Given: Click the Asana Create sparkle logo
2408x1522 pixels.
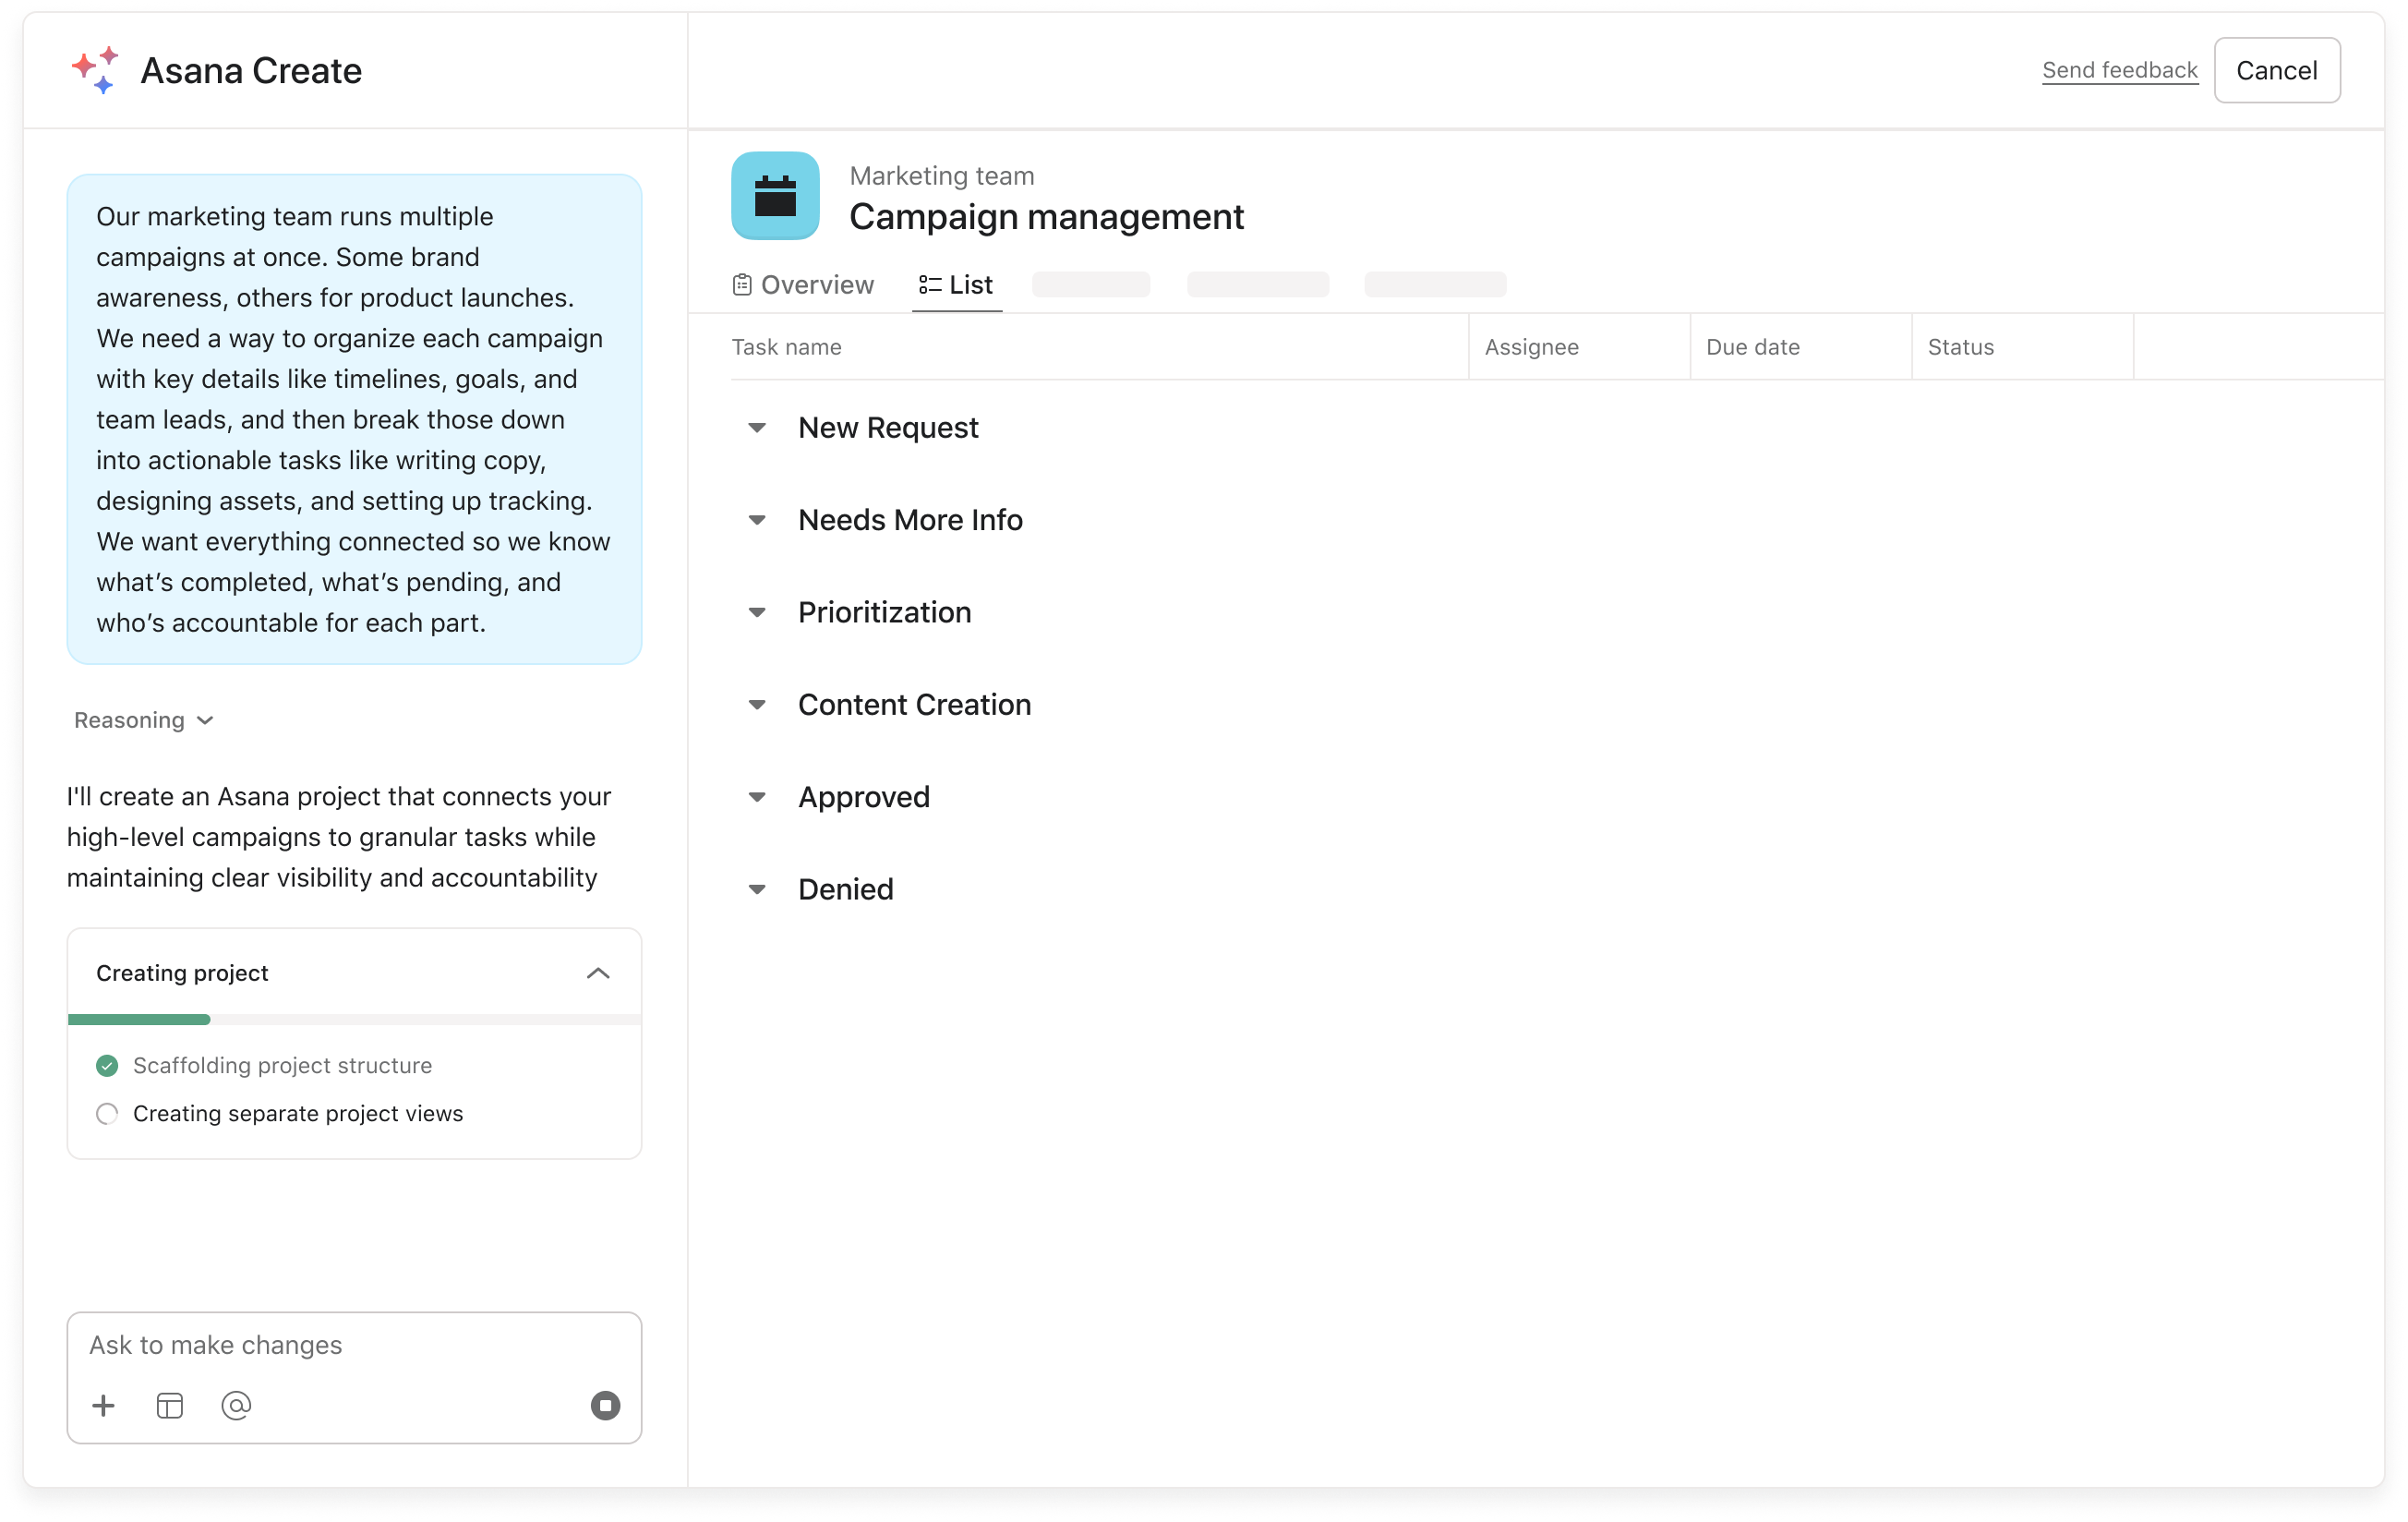Looking at the screenshot, I should 95,70.
